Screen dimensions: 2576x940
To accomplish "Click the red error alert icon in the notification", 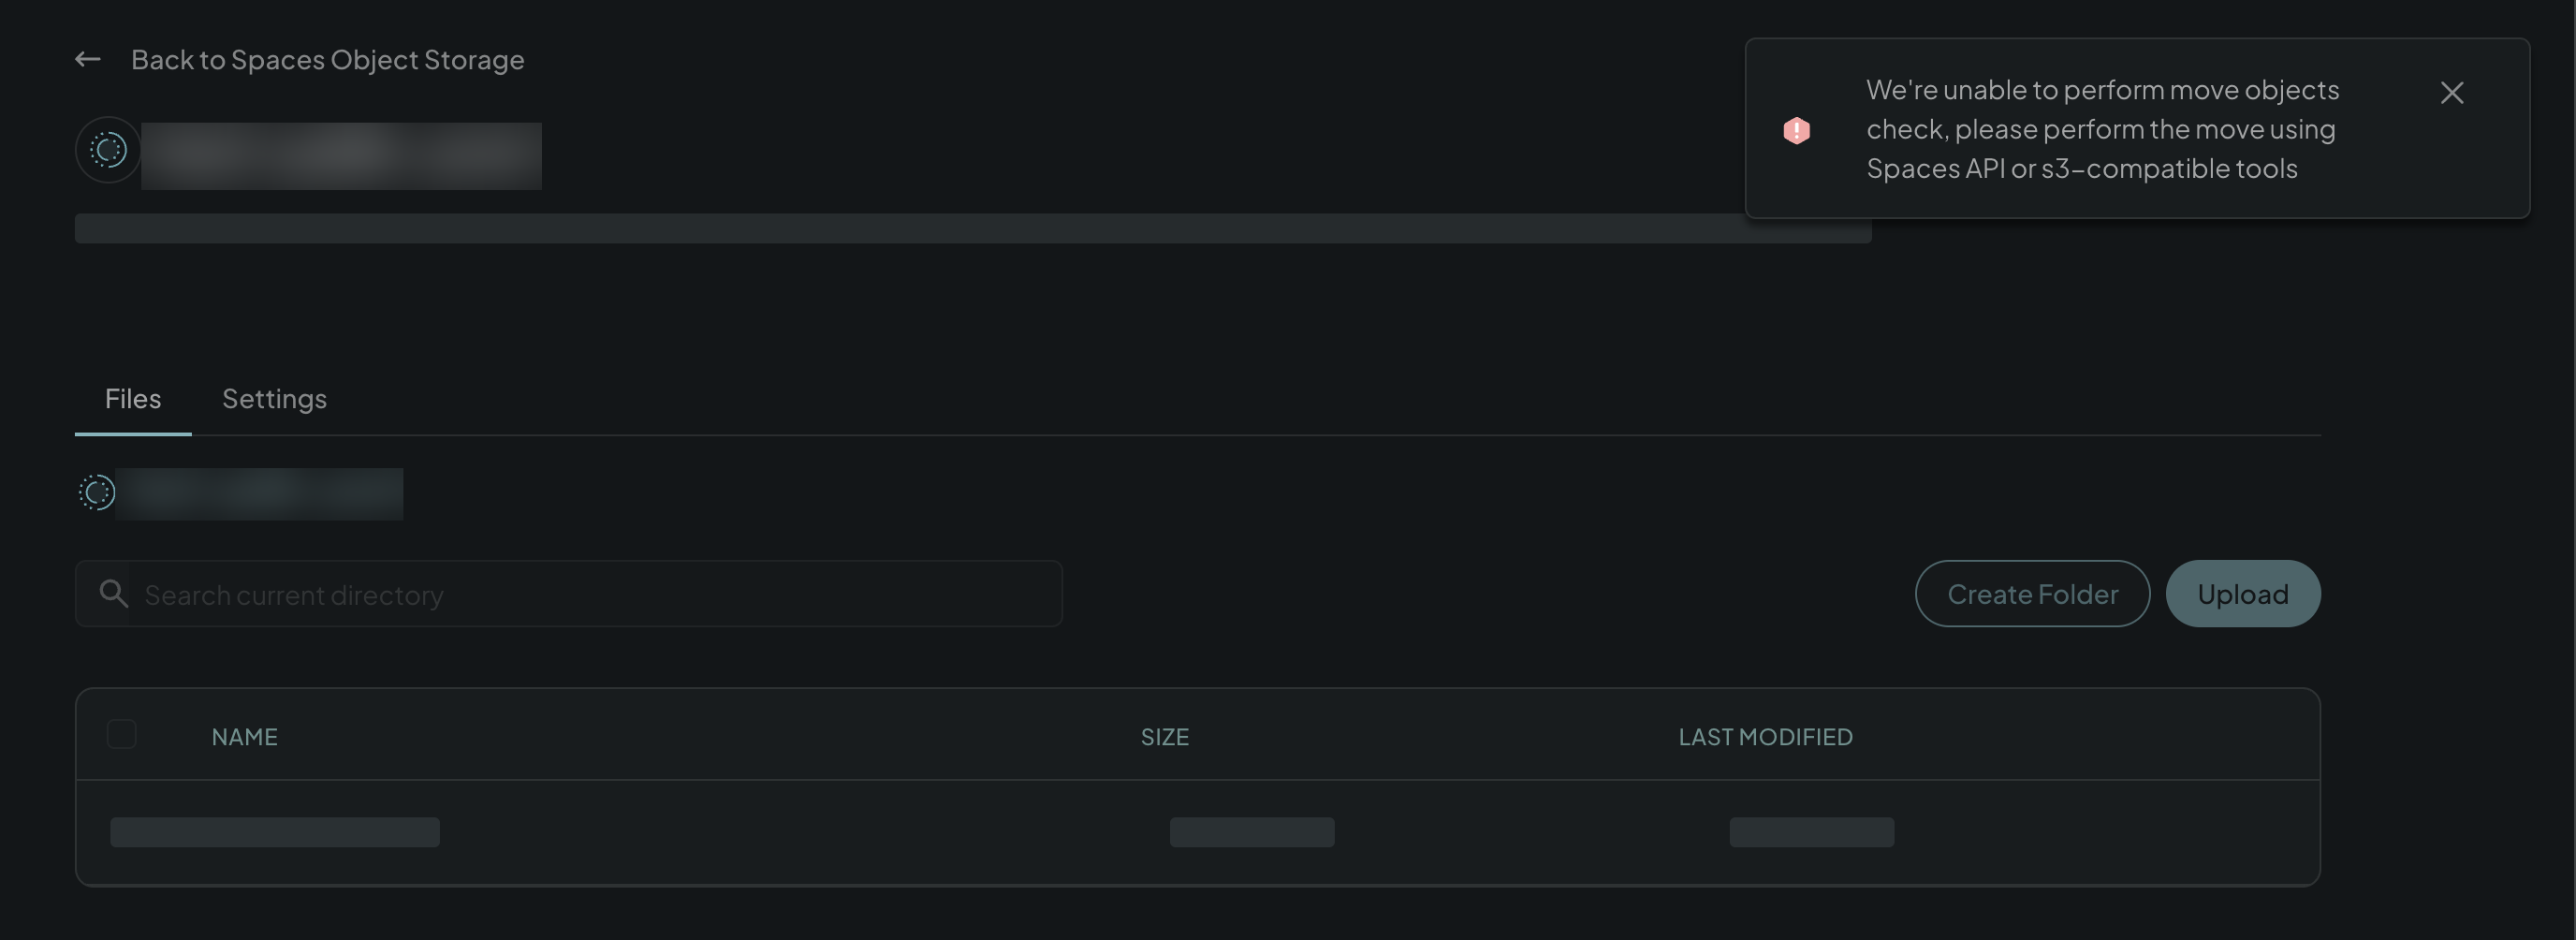I will click(x=1796, y=130).
